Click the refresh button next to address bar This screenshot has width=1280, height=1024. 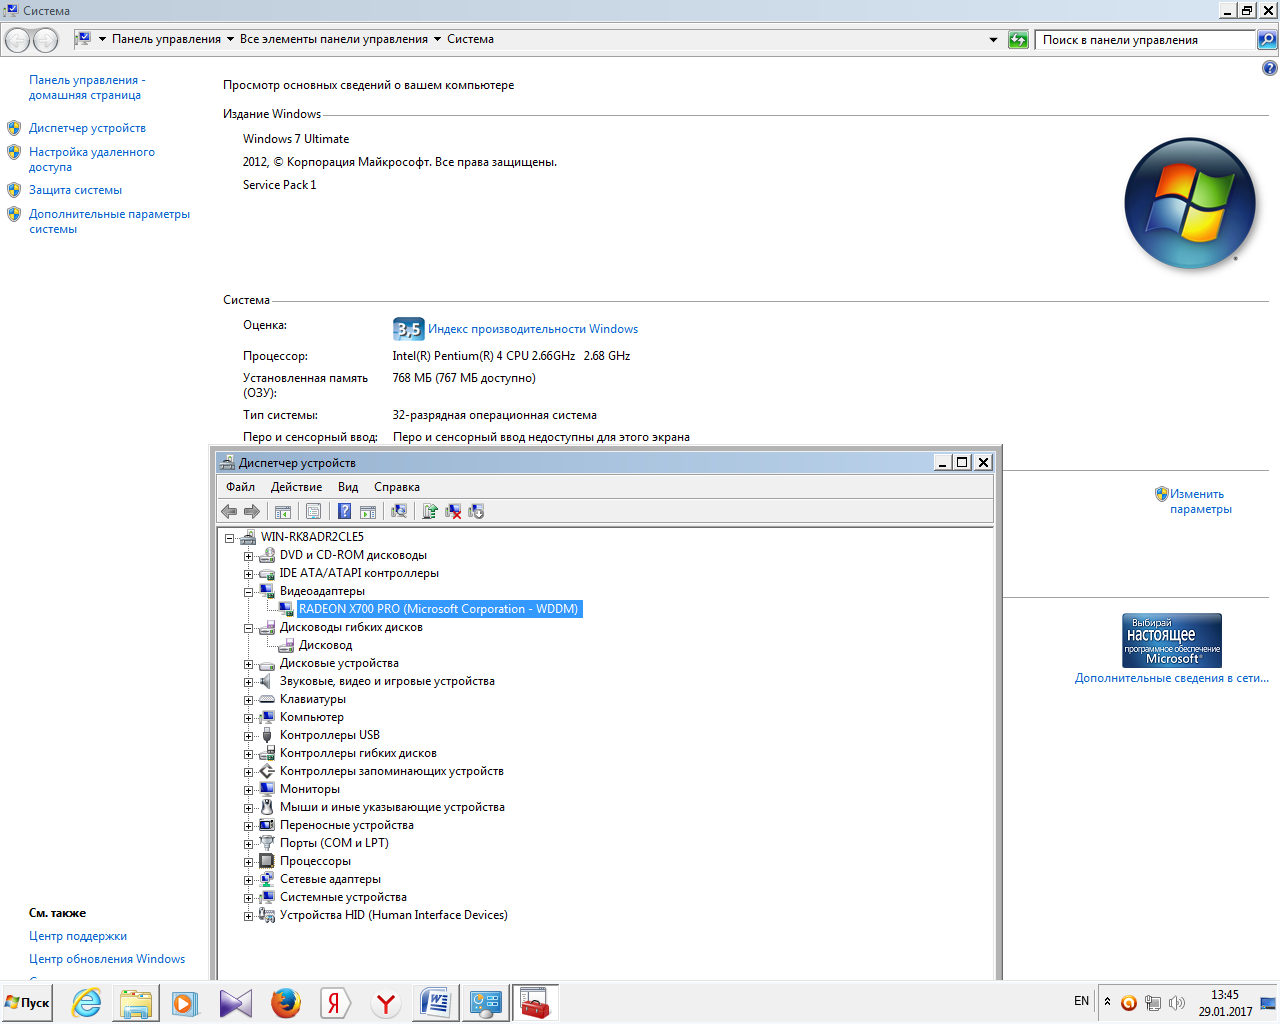pyautogui.click(x=1018, y=40)
